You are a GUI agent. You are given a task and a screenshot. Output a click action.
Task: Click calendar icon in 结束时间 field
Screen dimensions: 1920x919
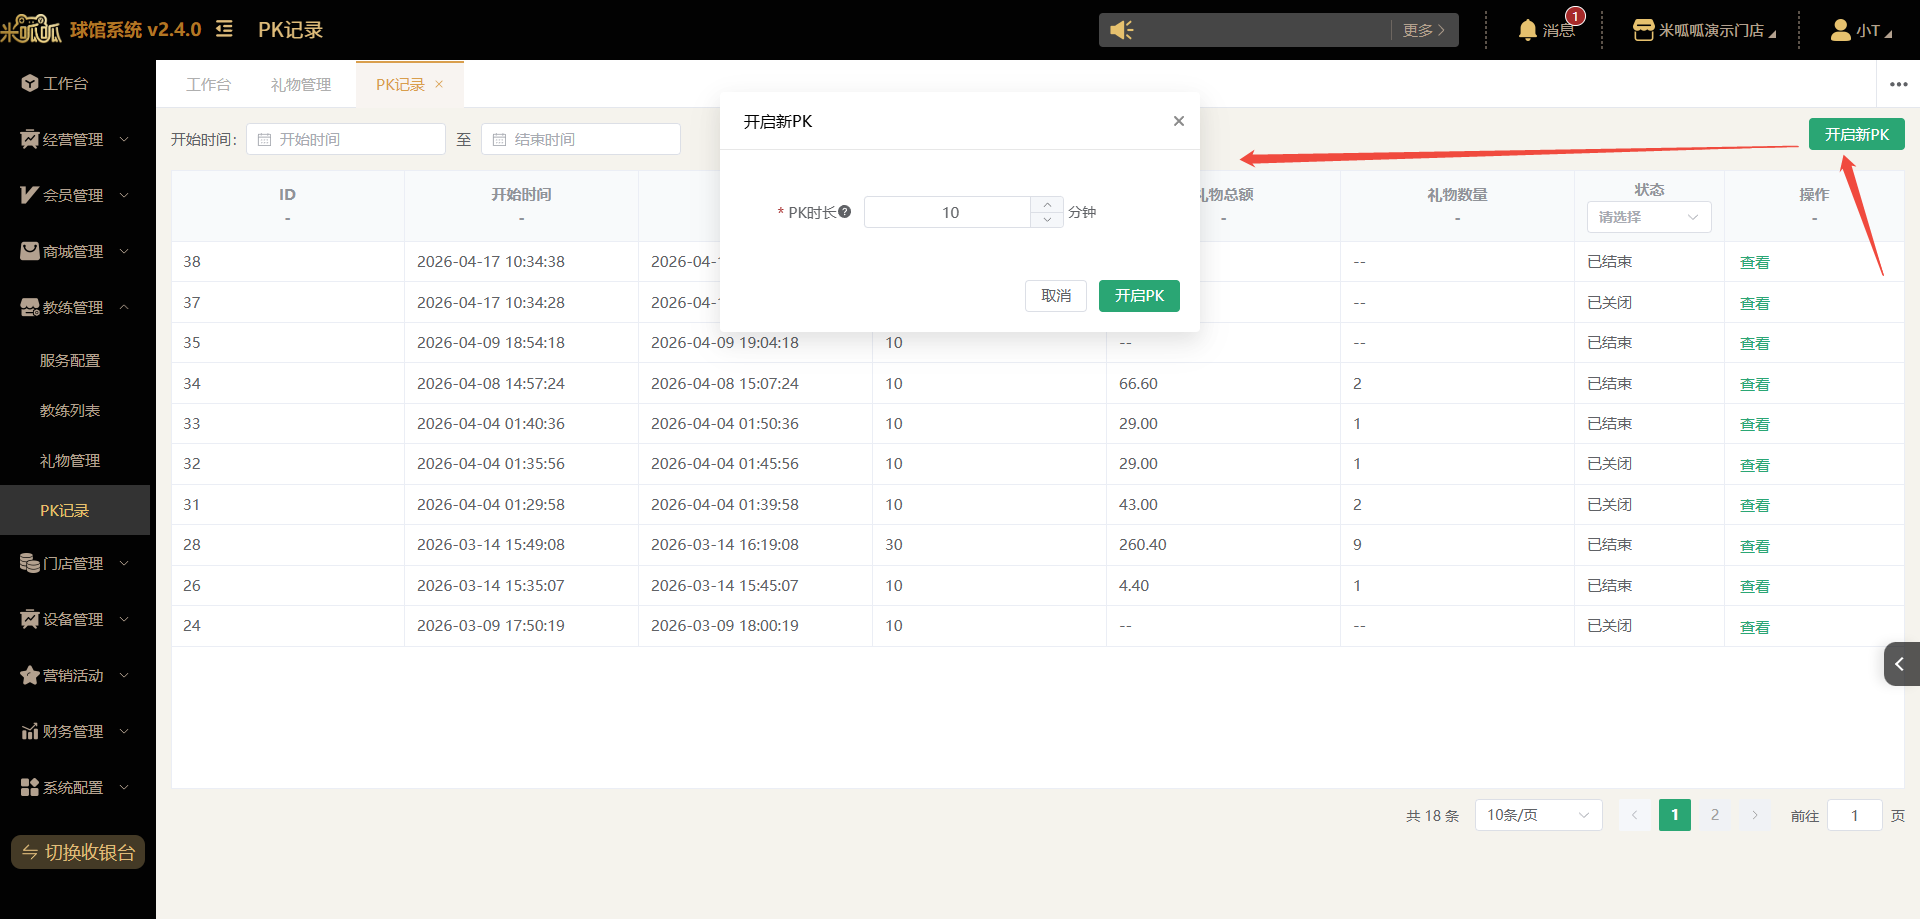coord(500,140)
